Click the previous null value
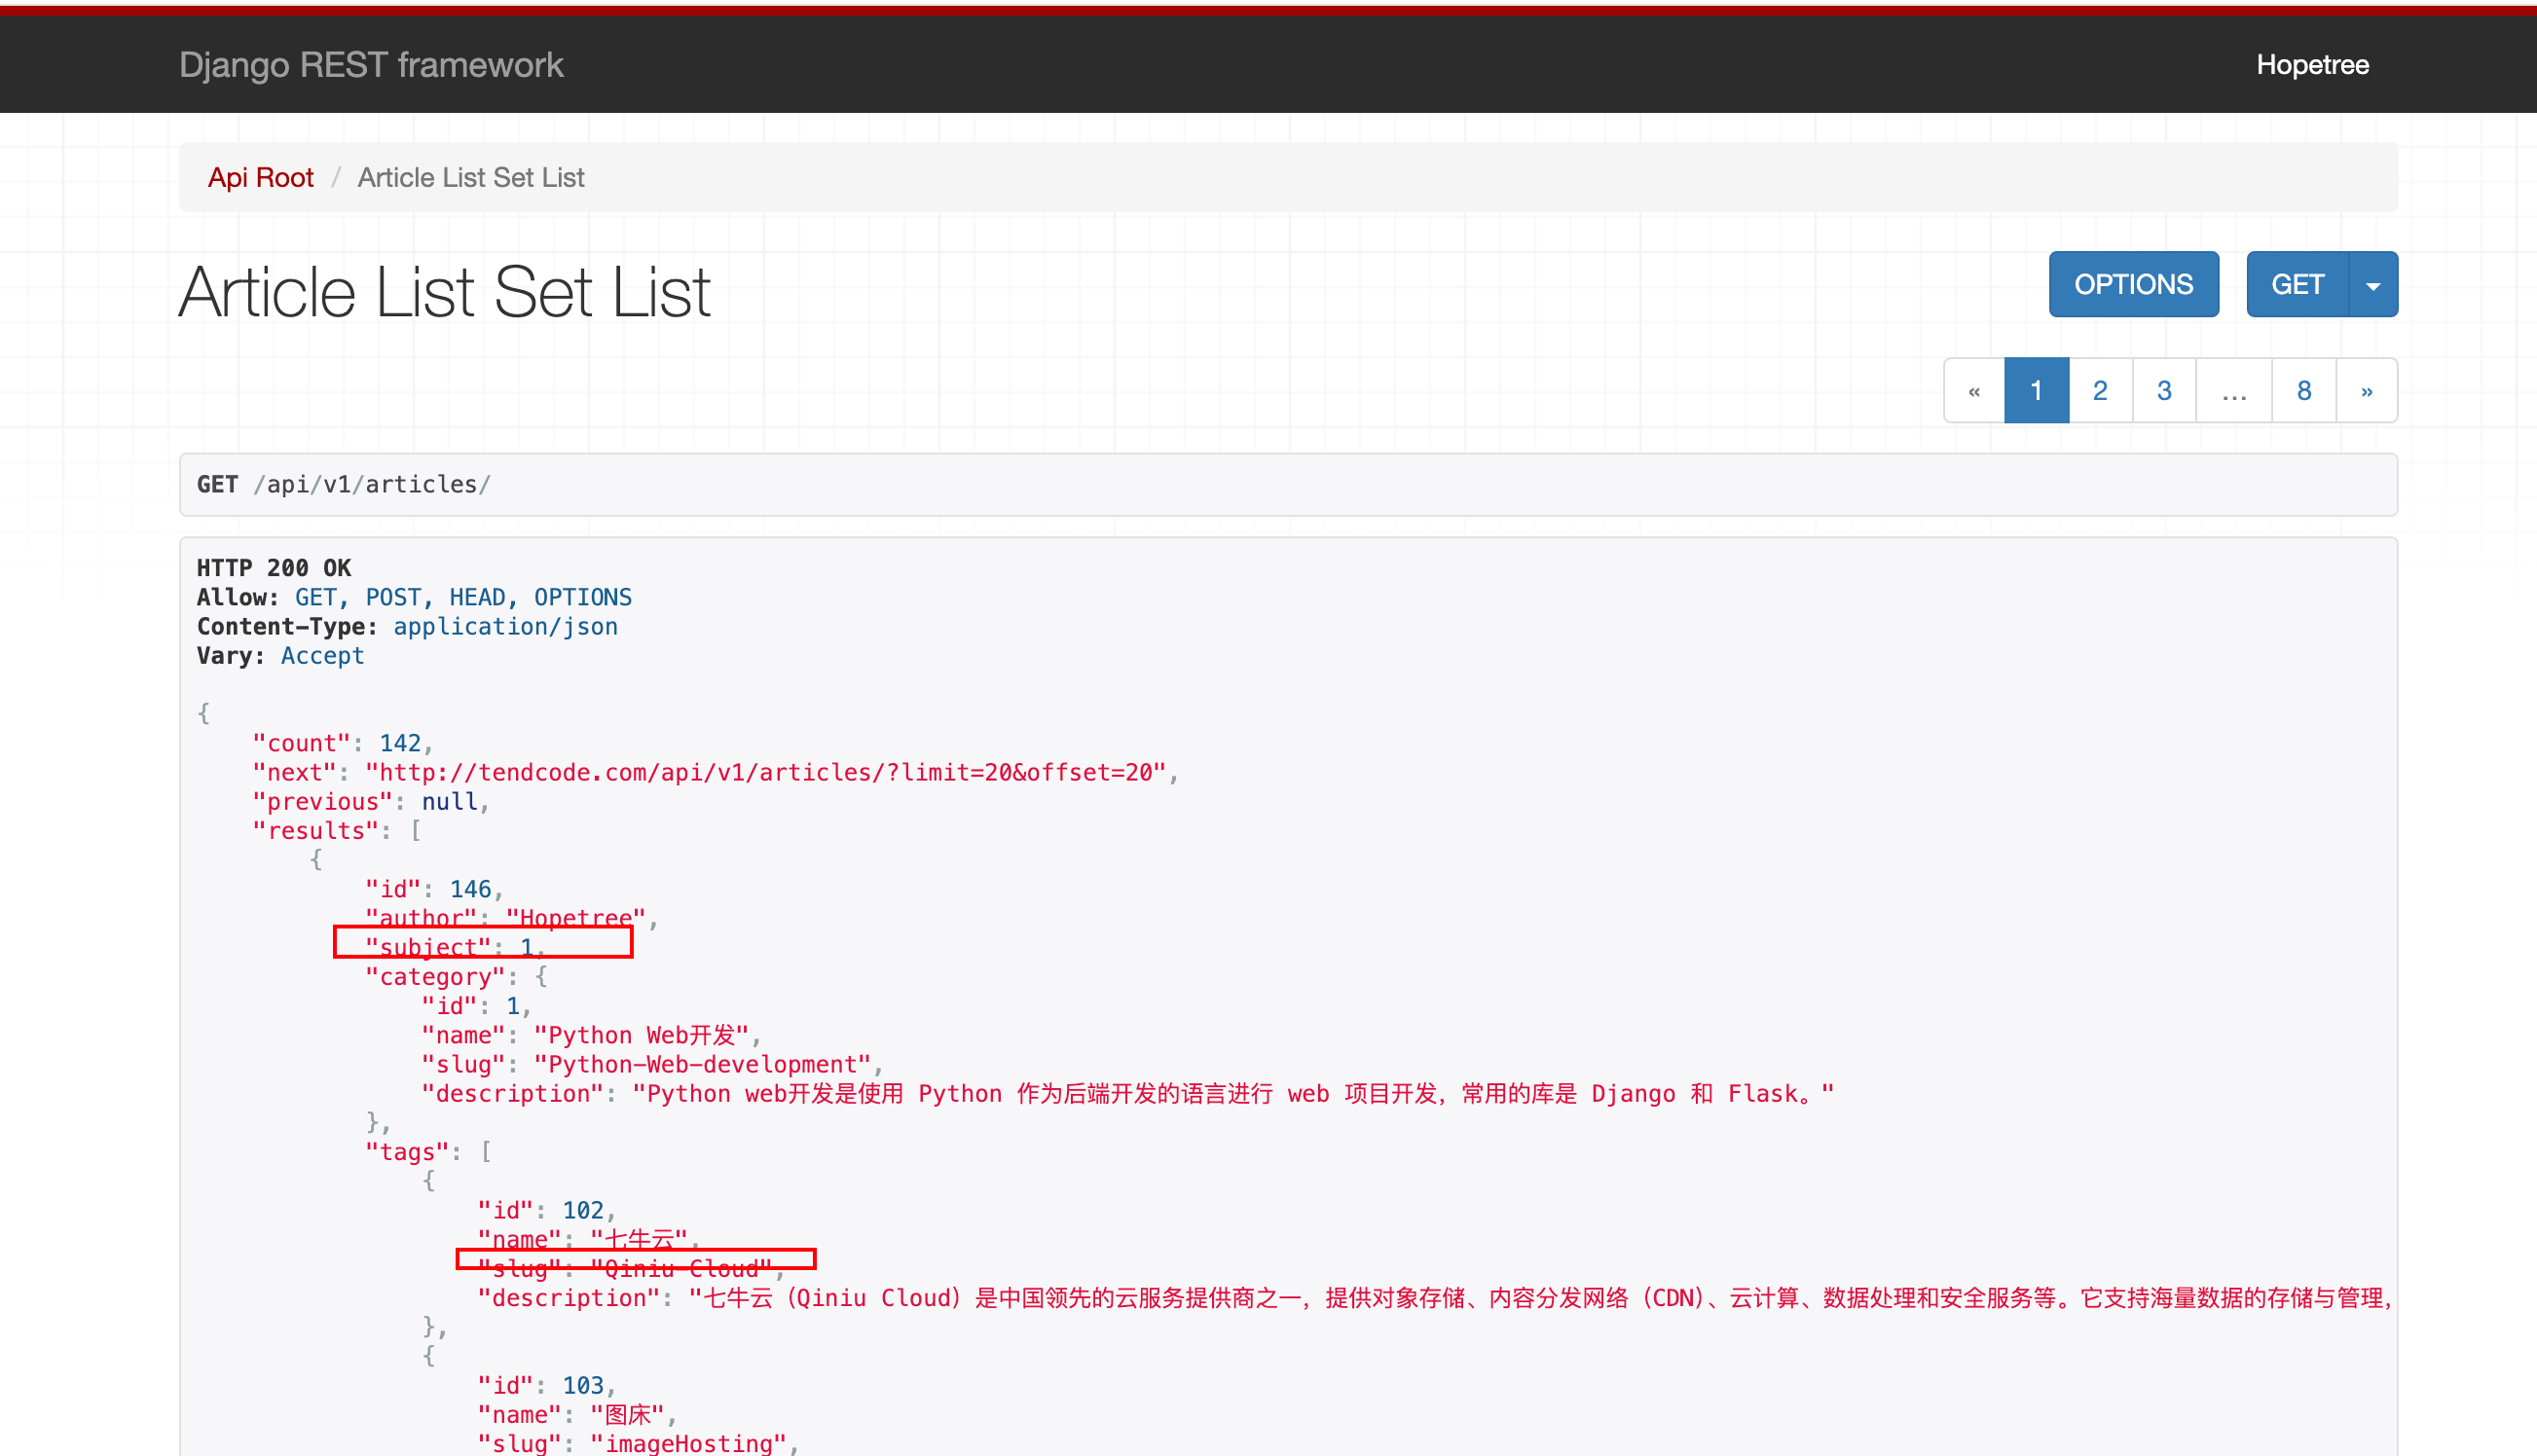This screenshot has width=2537, height=1456. (449, 801)
